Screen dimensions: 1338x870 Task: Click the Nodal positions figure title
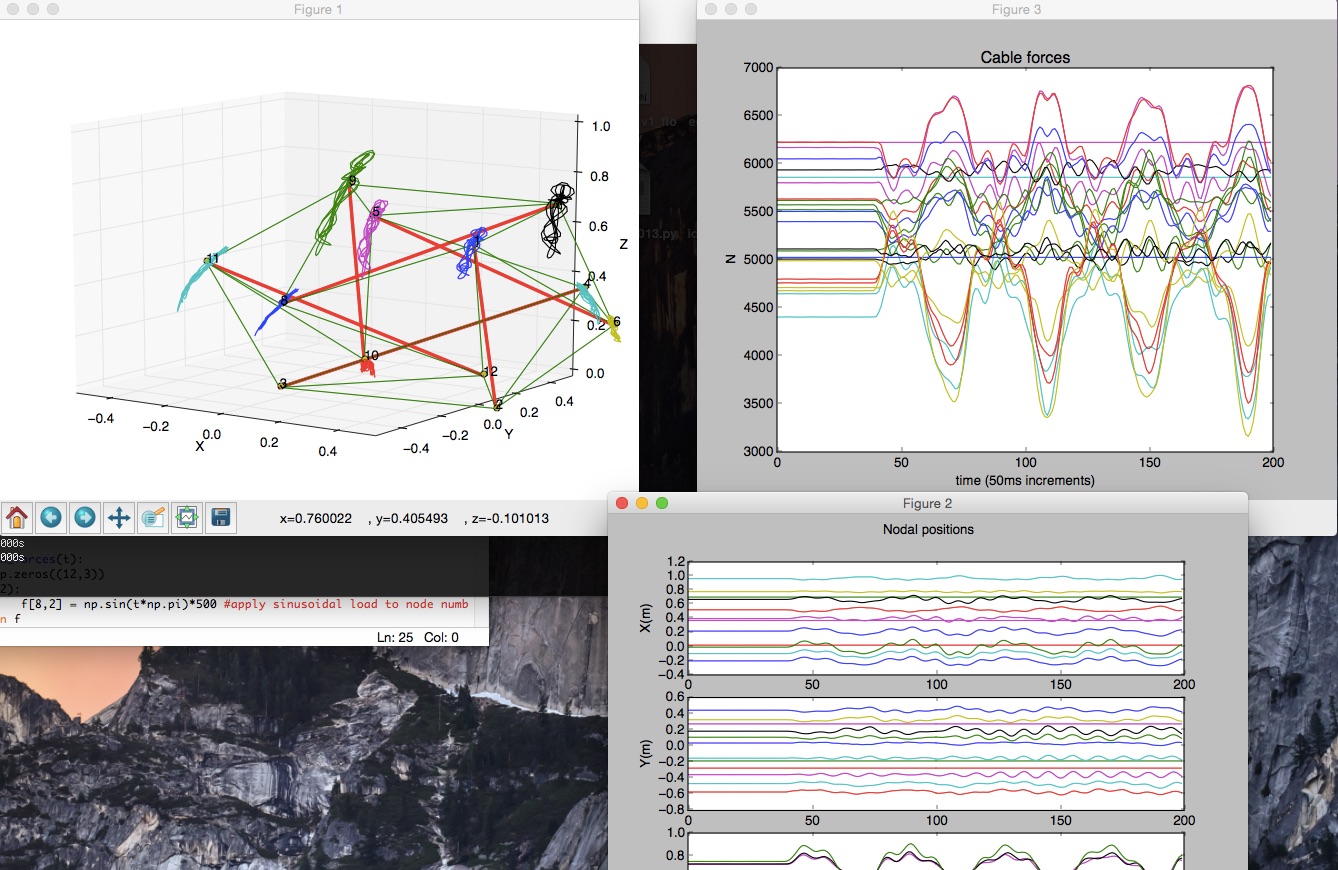(927, 529)
